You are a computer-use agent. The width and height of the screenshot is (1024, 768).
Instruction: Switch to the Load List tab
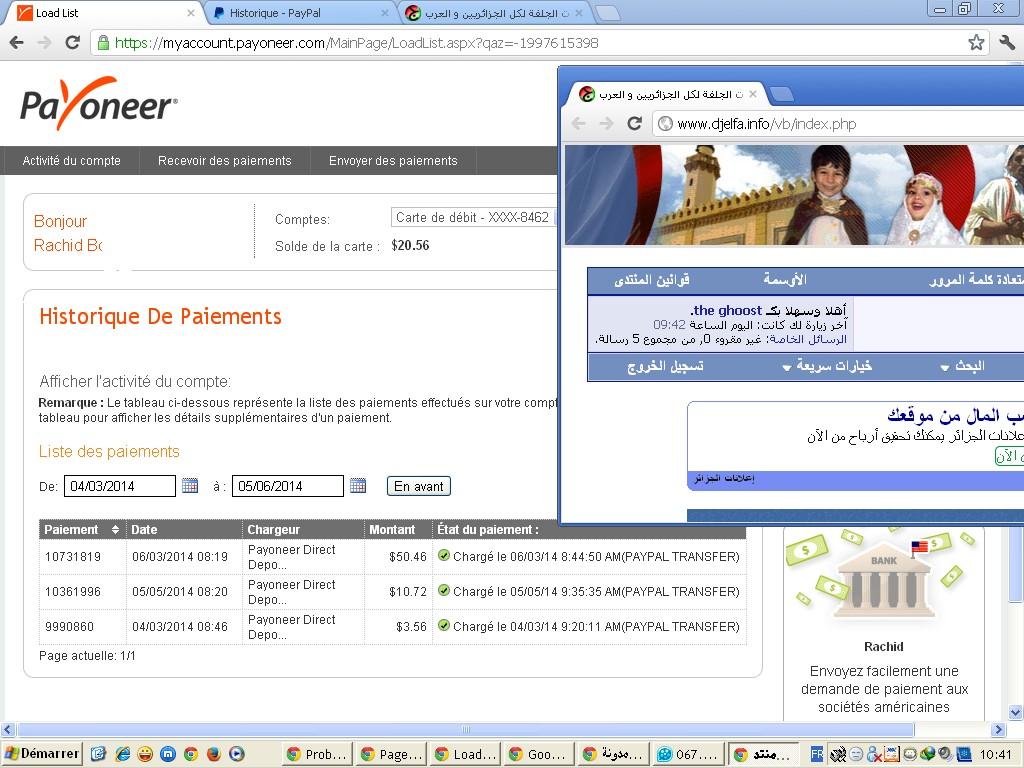tap(101, 13)
